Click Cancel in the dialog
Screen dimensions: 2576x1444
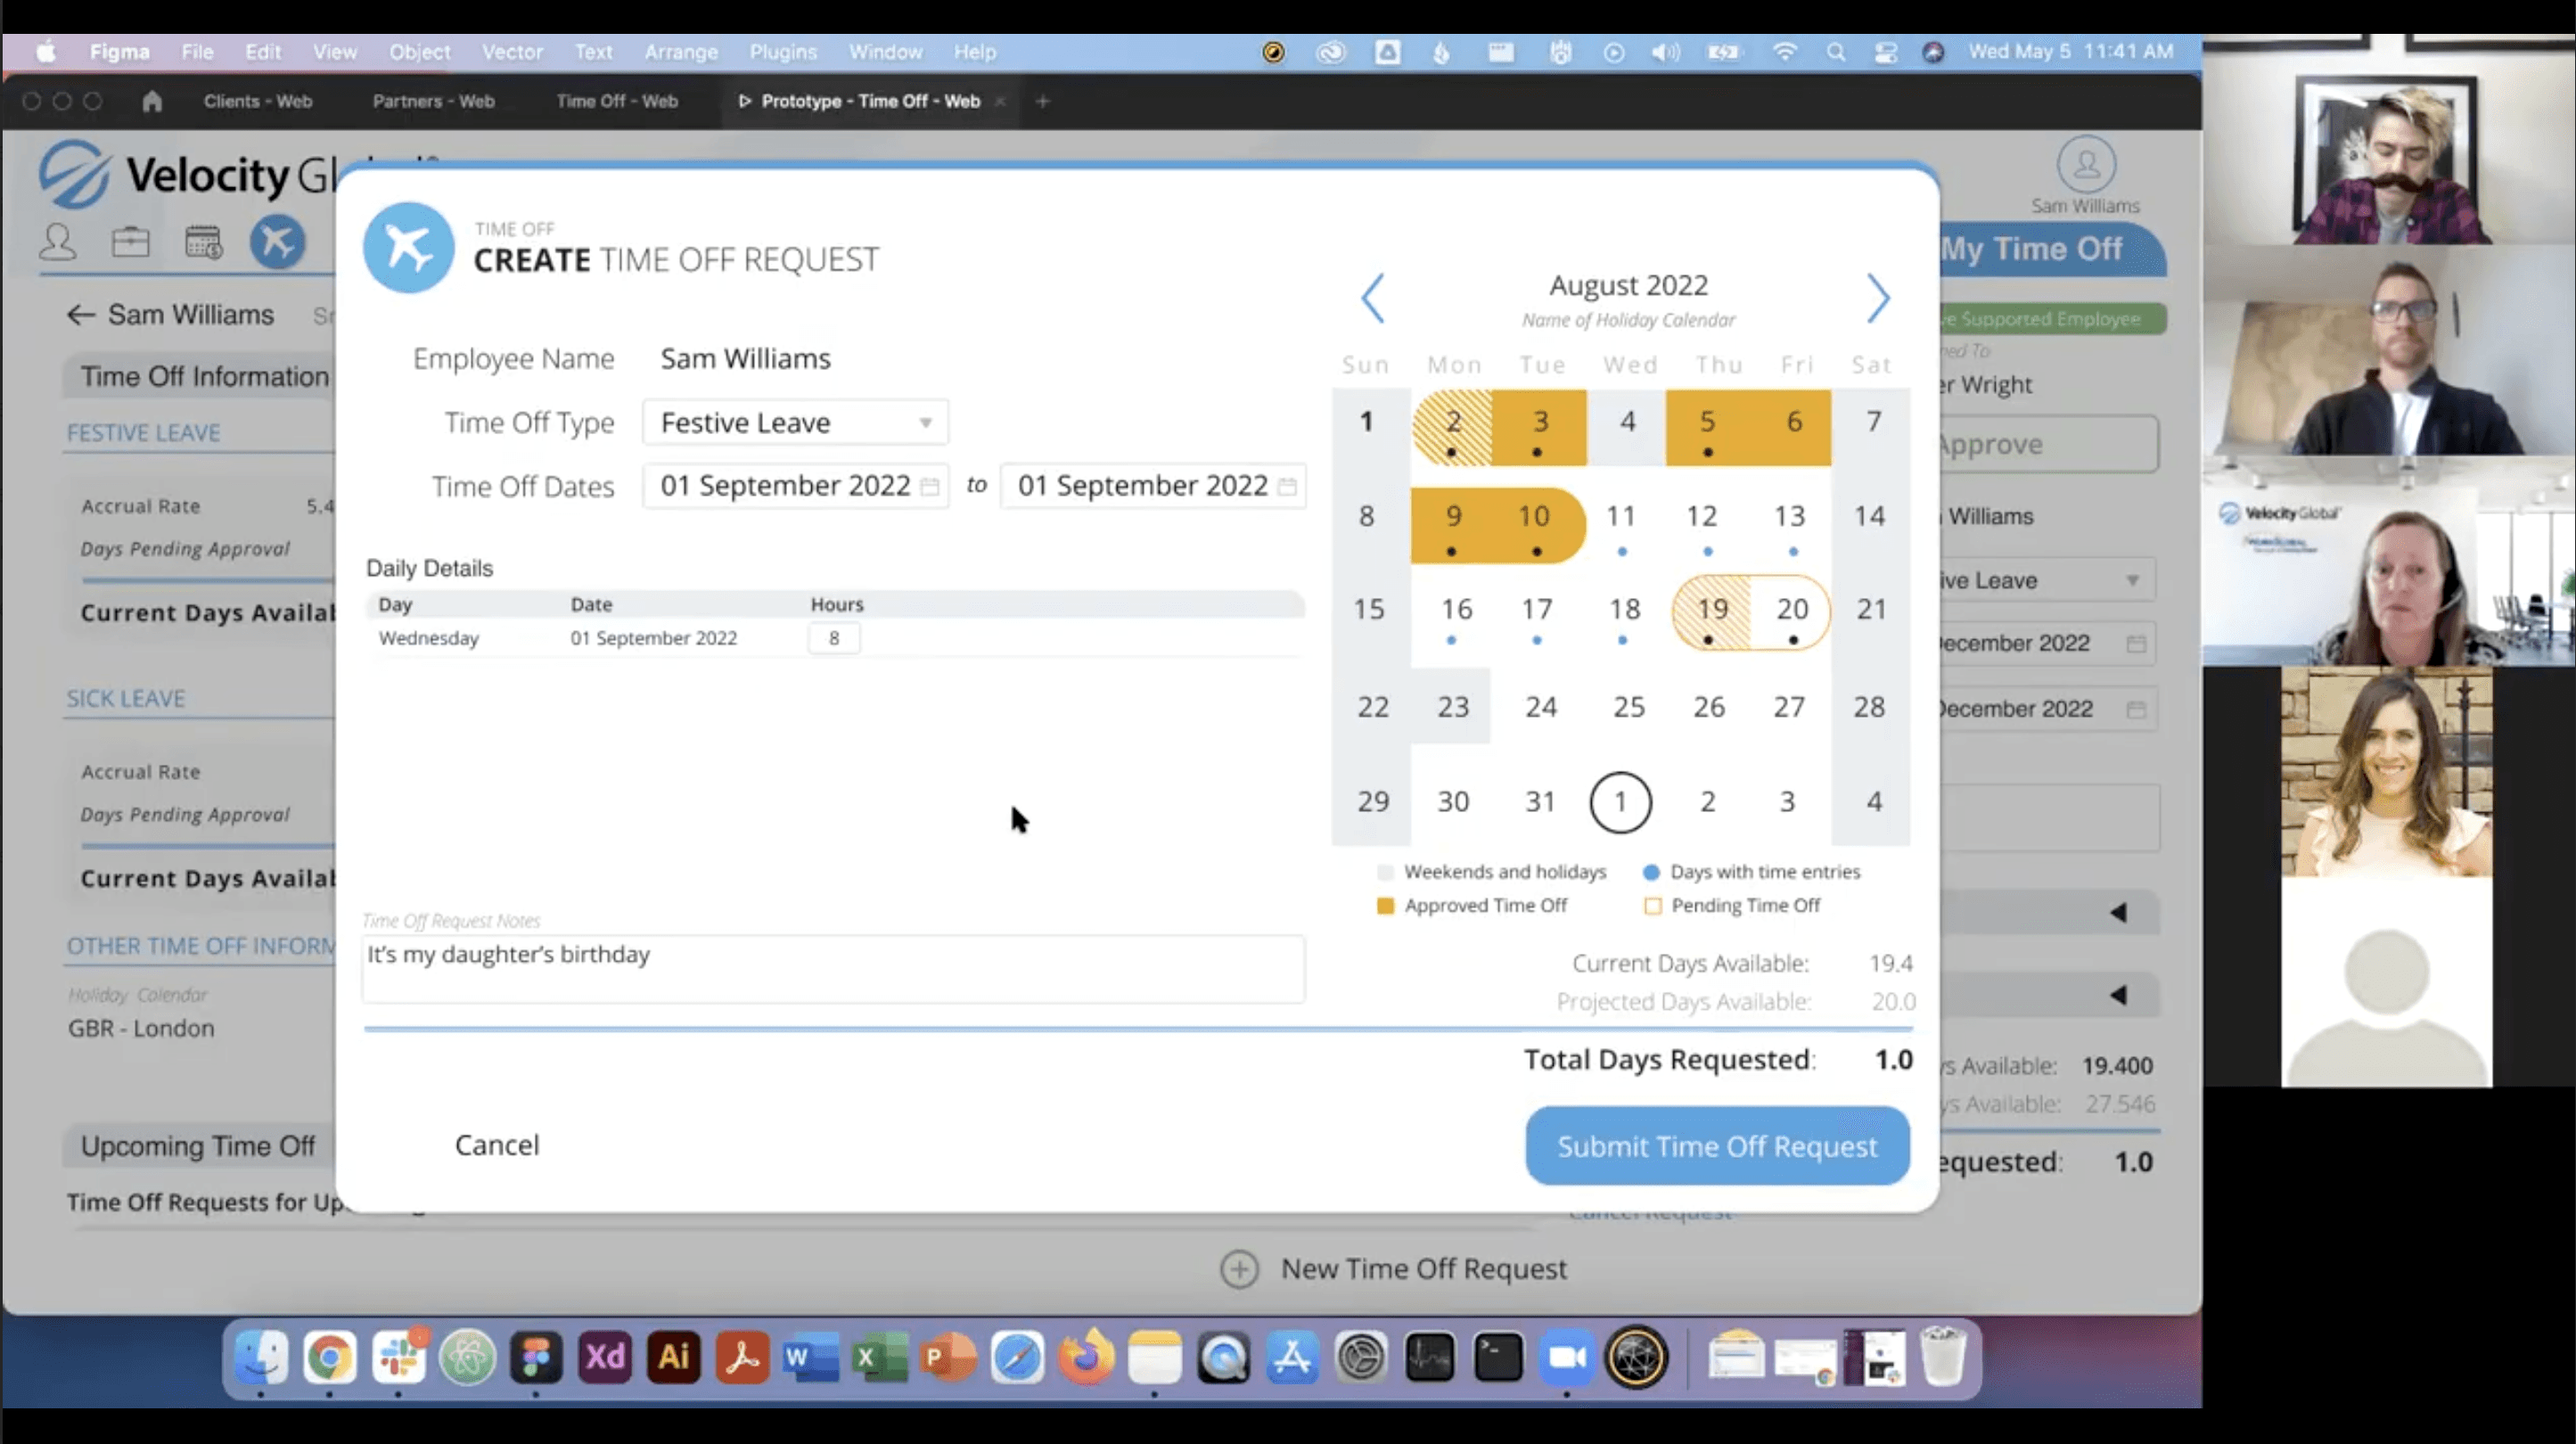497,1145
